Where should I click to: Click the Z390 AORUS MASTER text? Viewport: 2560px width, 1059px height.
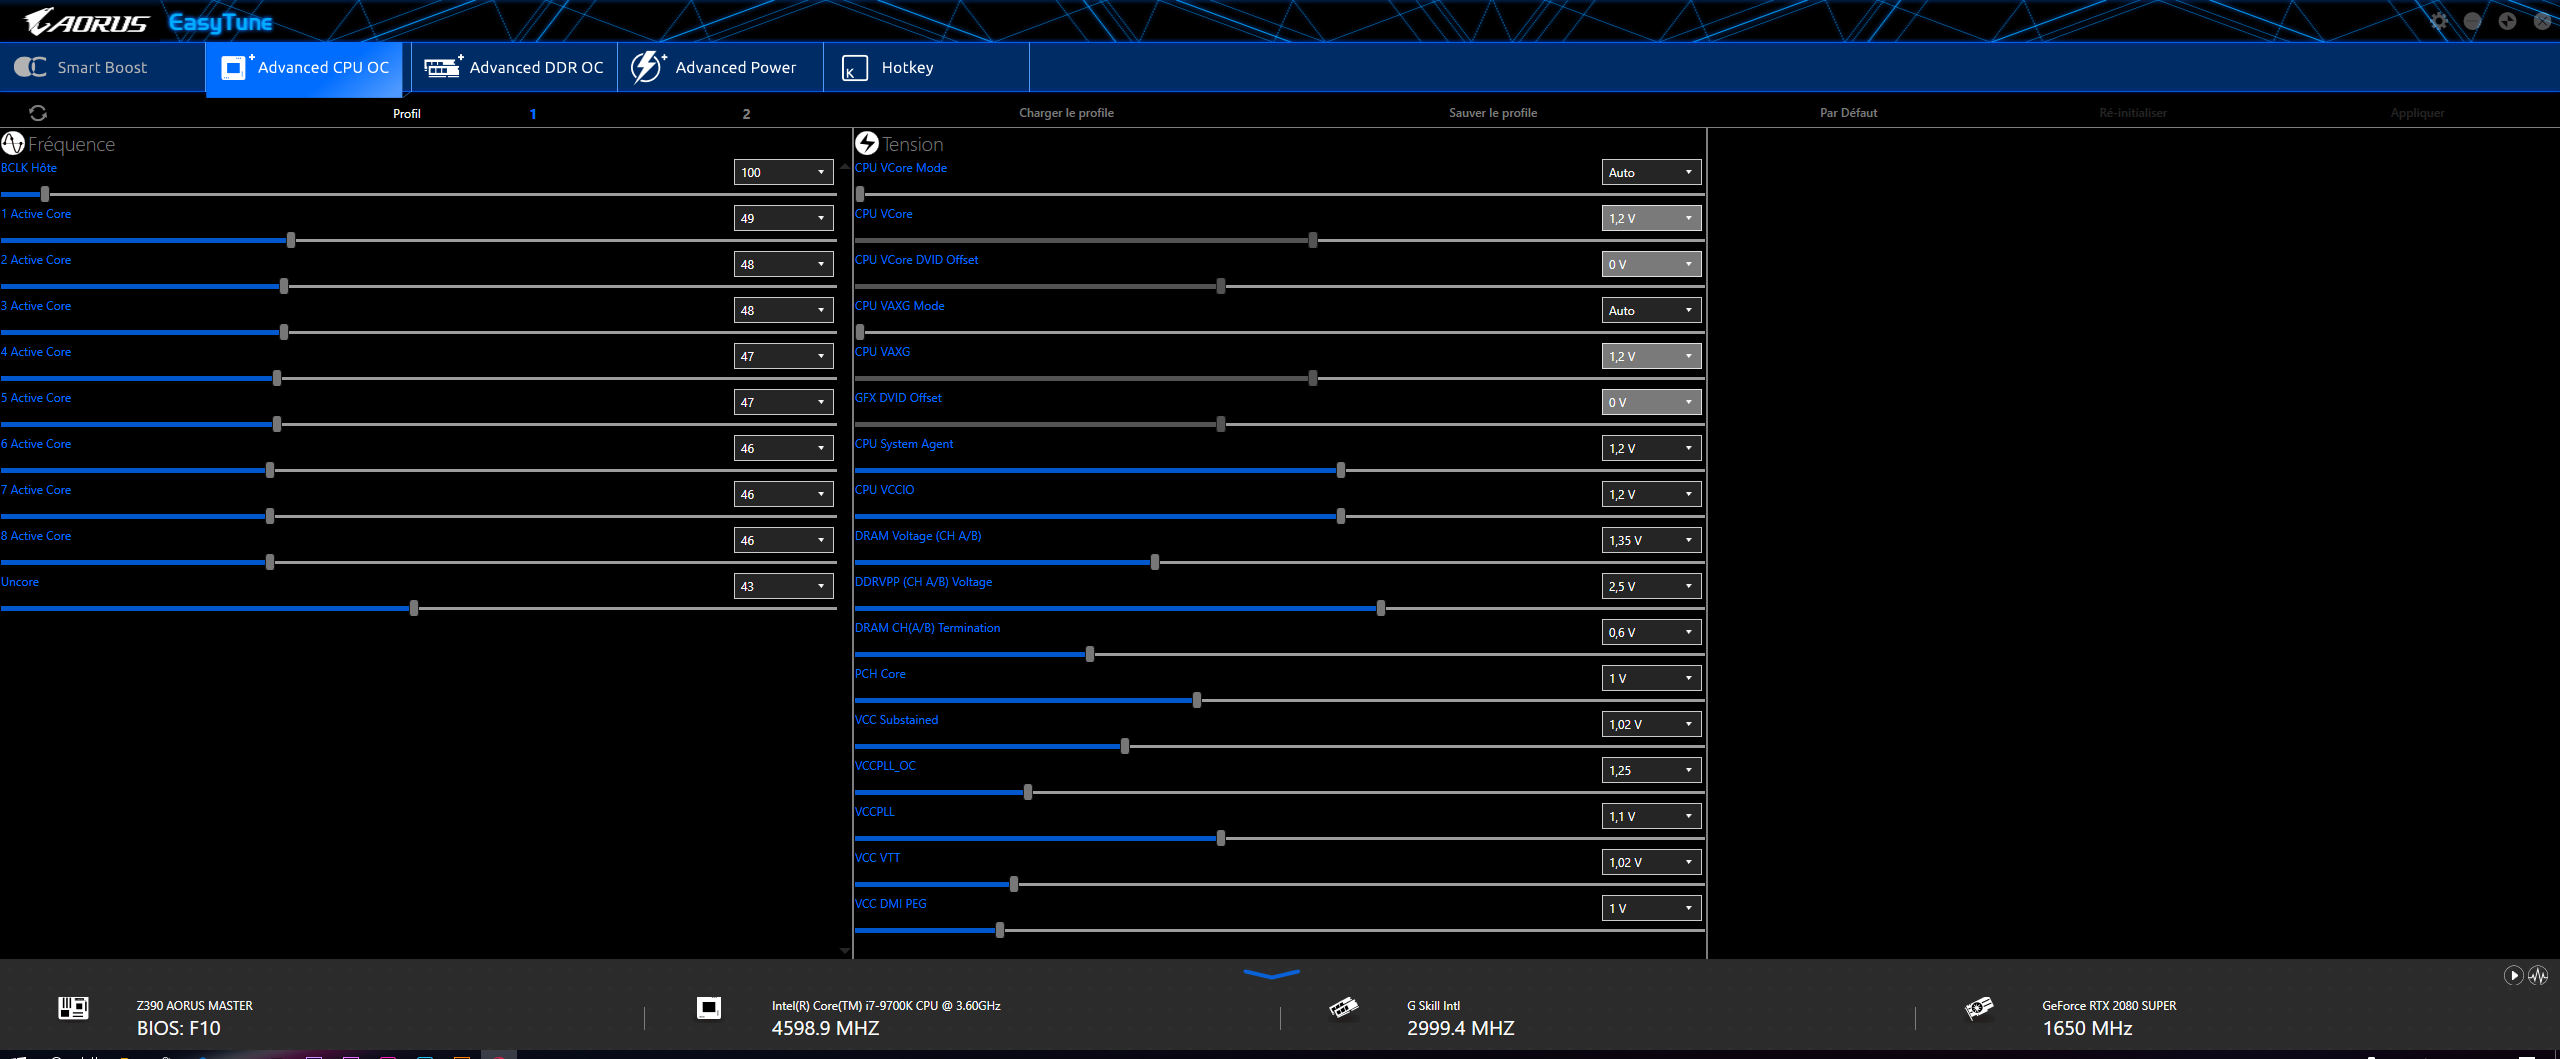(195, 1006)
